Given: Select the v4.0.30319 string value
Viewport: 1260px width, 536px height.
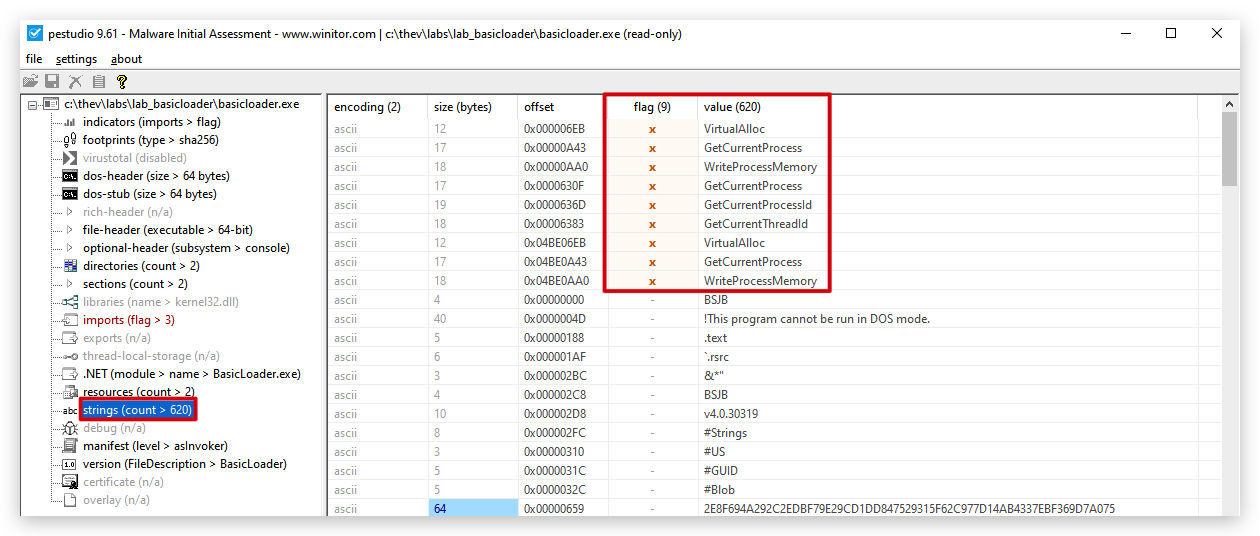Looking at the screenshot, I should point(731,414).
